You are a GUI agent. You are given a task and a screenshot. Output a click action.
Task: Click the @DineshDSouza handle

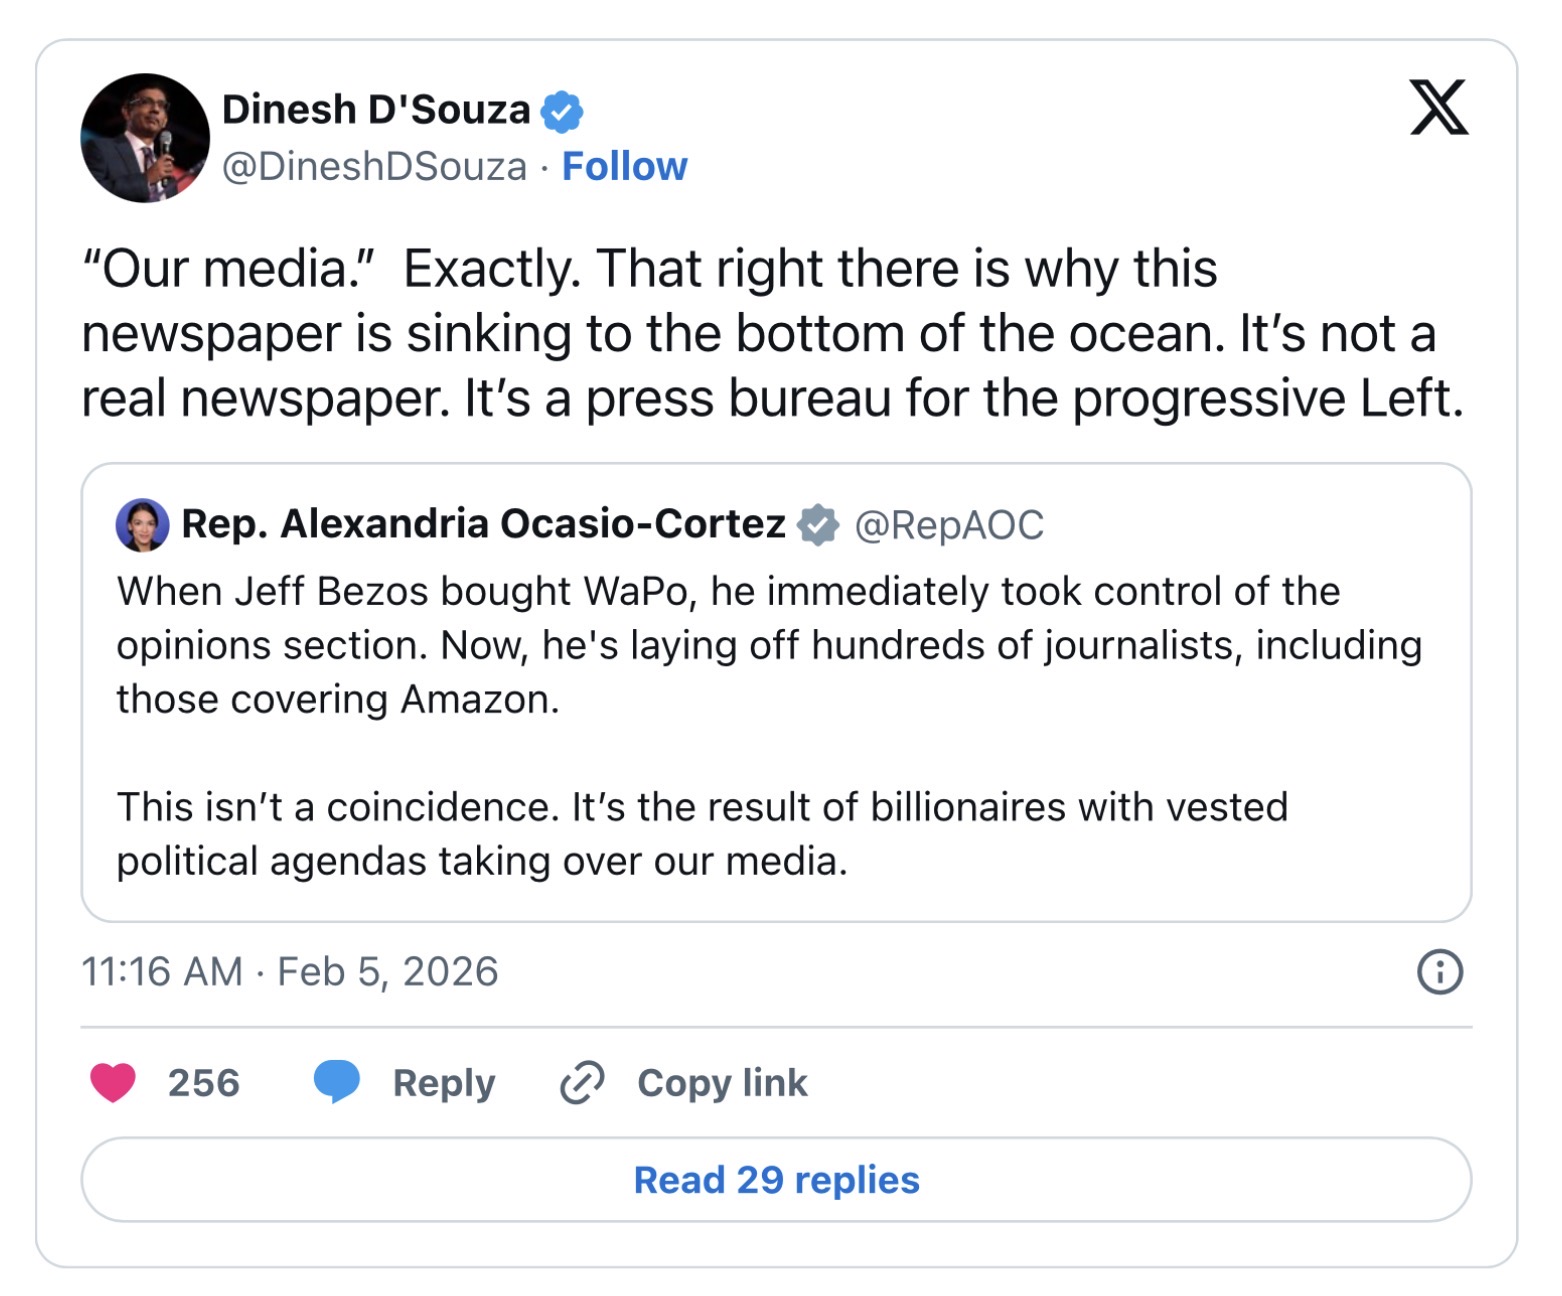[374, 166]
